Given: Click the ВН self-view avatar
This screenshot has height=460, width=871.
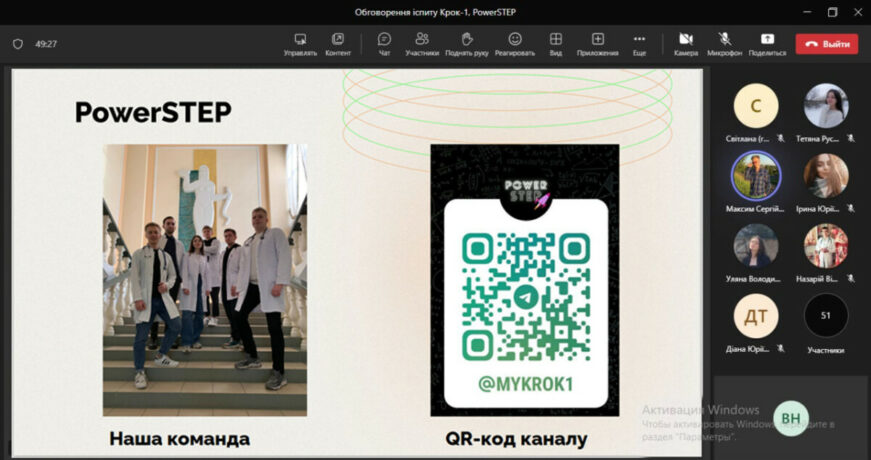Looking at the screenshot, I should (x=790, y=418).
